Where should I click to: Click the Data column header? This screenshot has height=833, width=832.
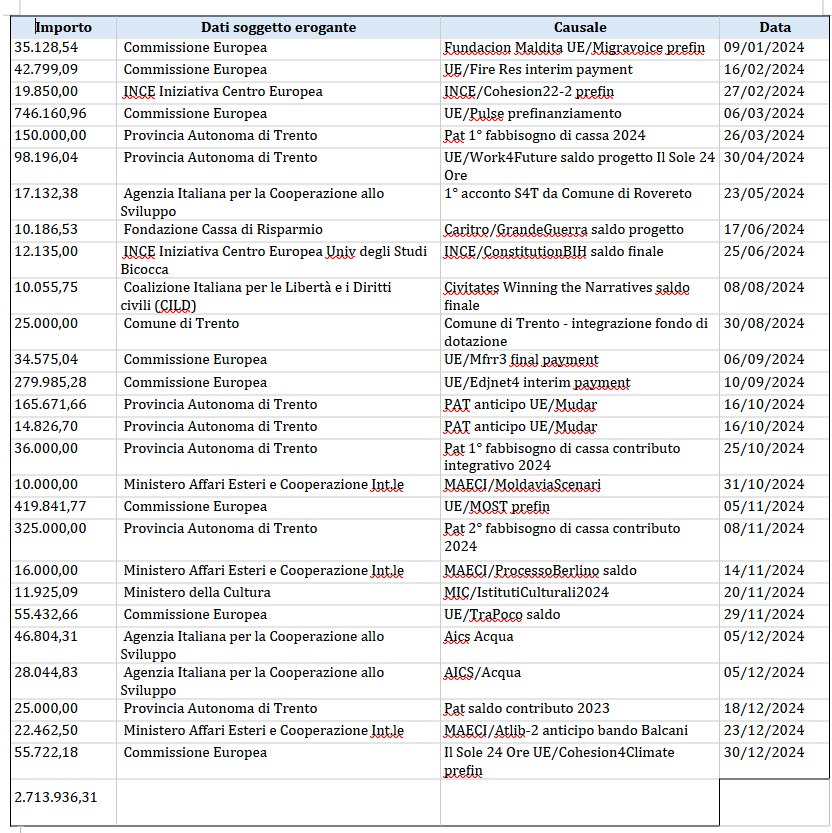[775, 27]
